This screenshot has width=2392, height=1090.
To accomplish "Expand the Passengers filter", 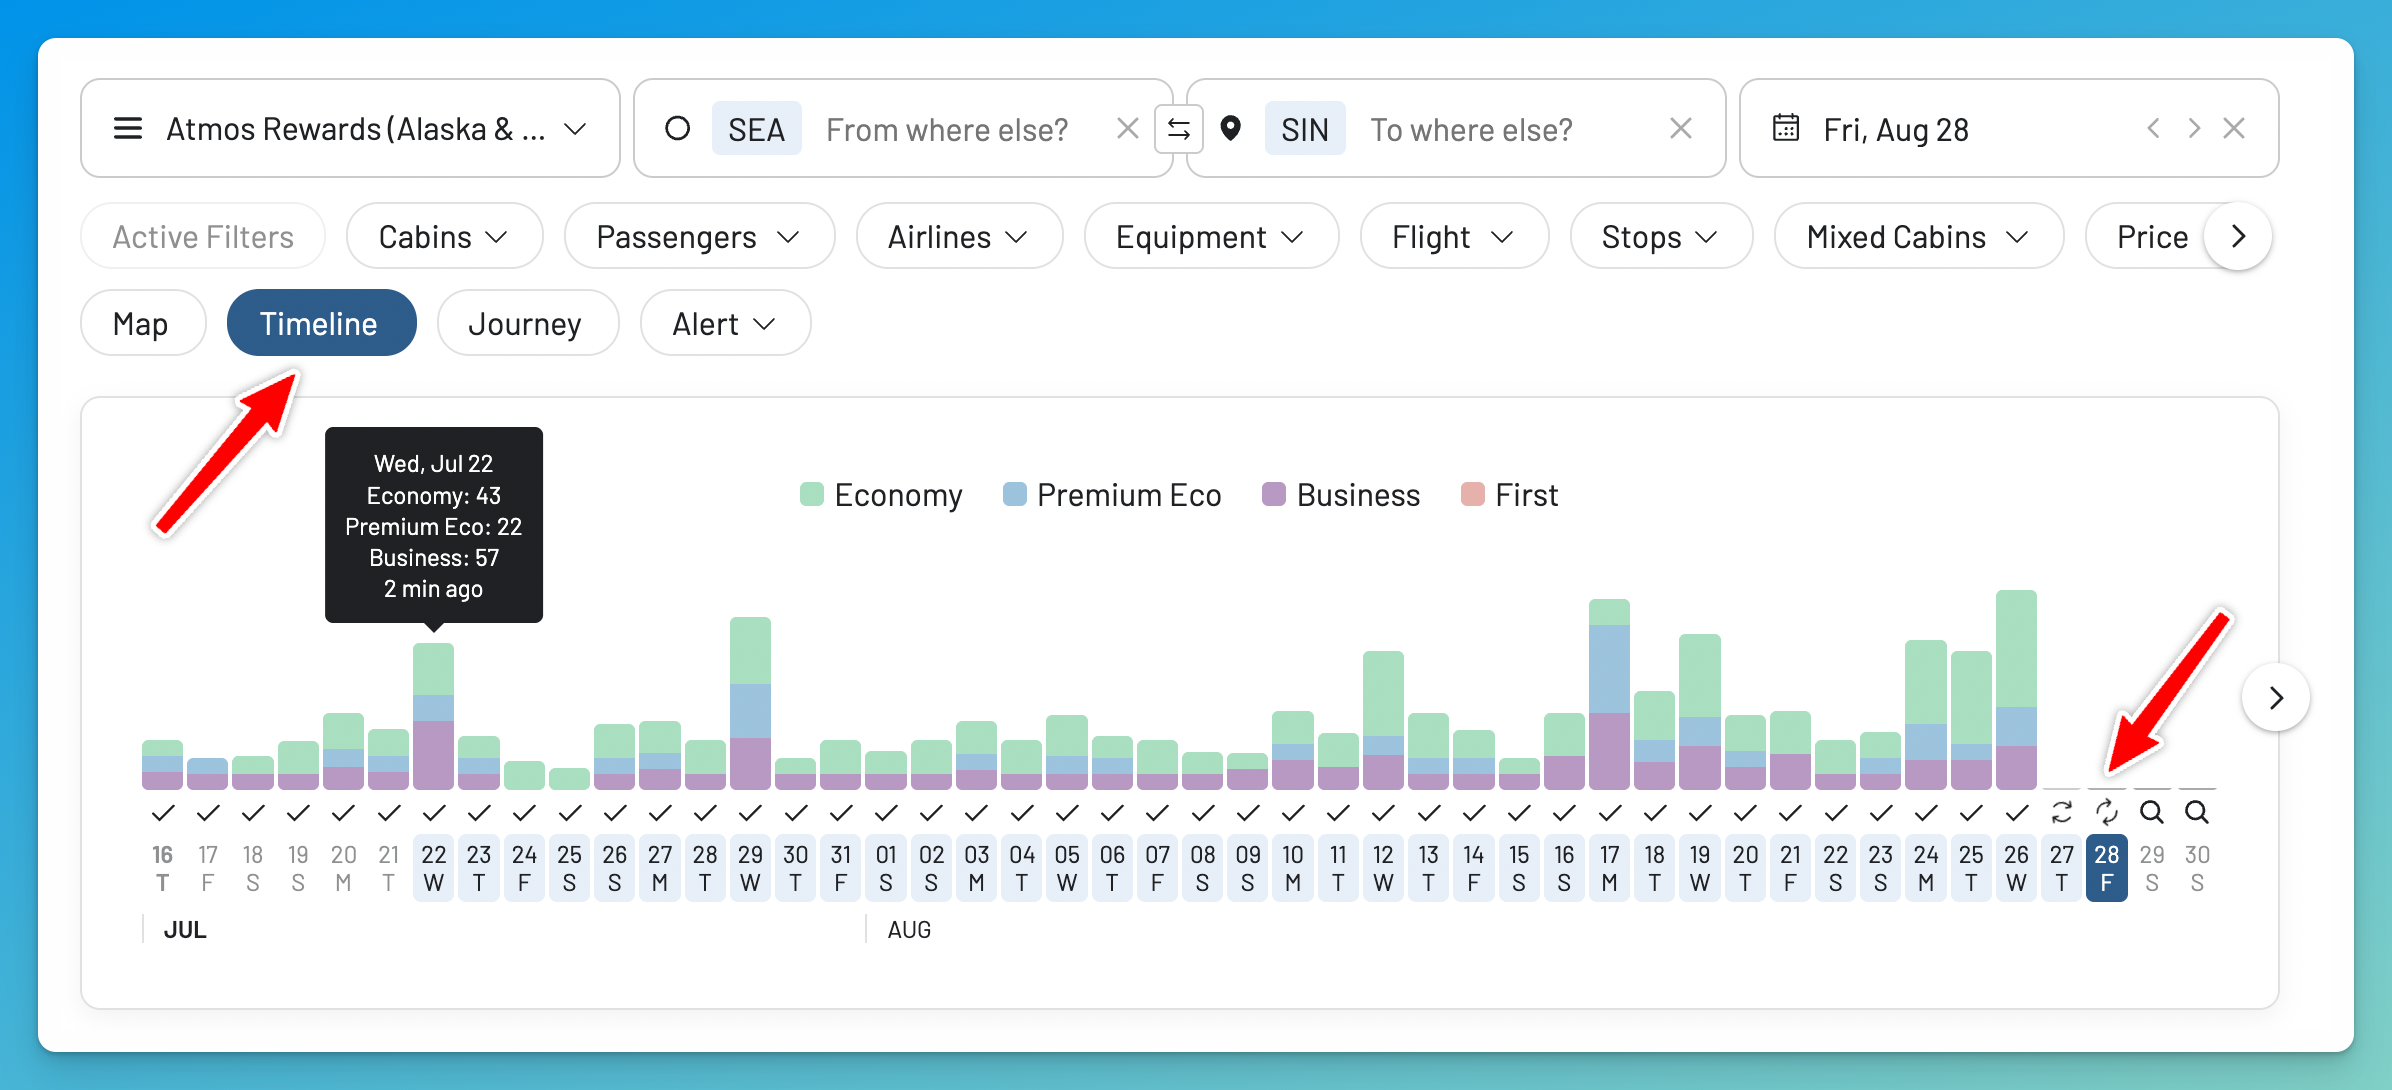I will tap(699, 237).
